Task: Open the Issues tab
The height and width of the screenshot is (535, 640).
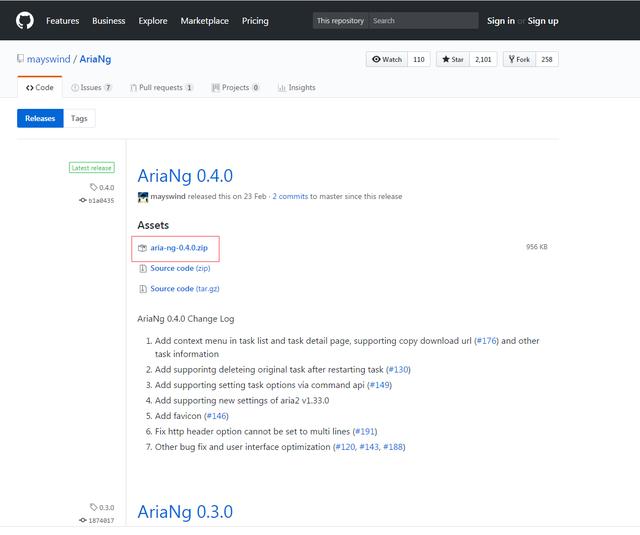Action: (95, 88)
